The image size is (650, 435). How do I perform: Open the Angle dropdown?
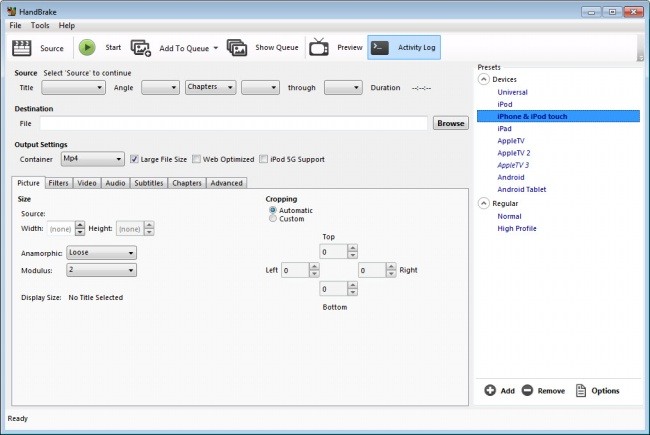pyautogui.click(x=160, y=87)
